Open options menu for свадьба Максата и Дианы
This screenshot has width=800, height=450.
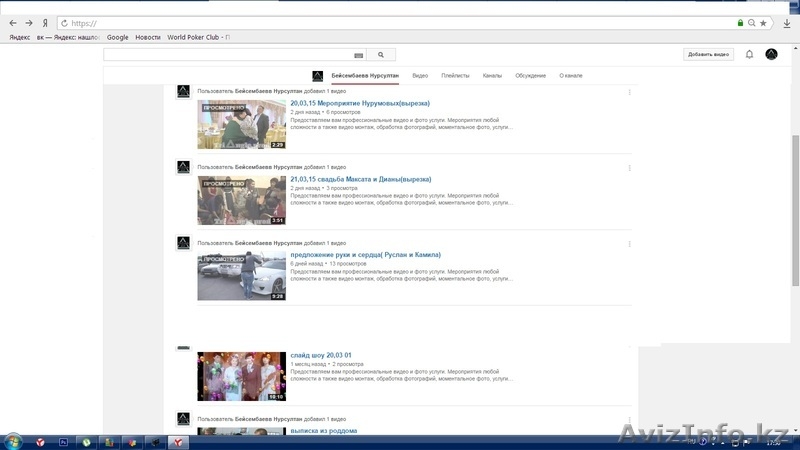click(629, 167)
